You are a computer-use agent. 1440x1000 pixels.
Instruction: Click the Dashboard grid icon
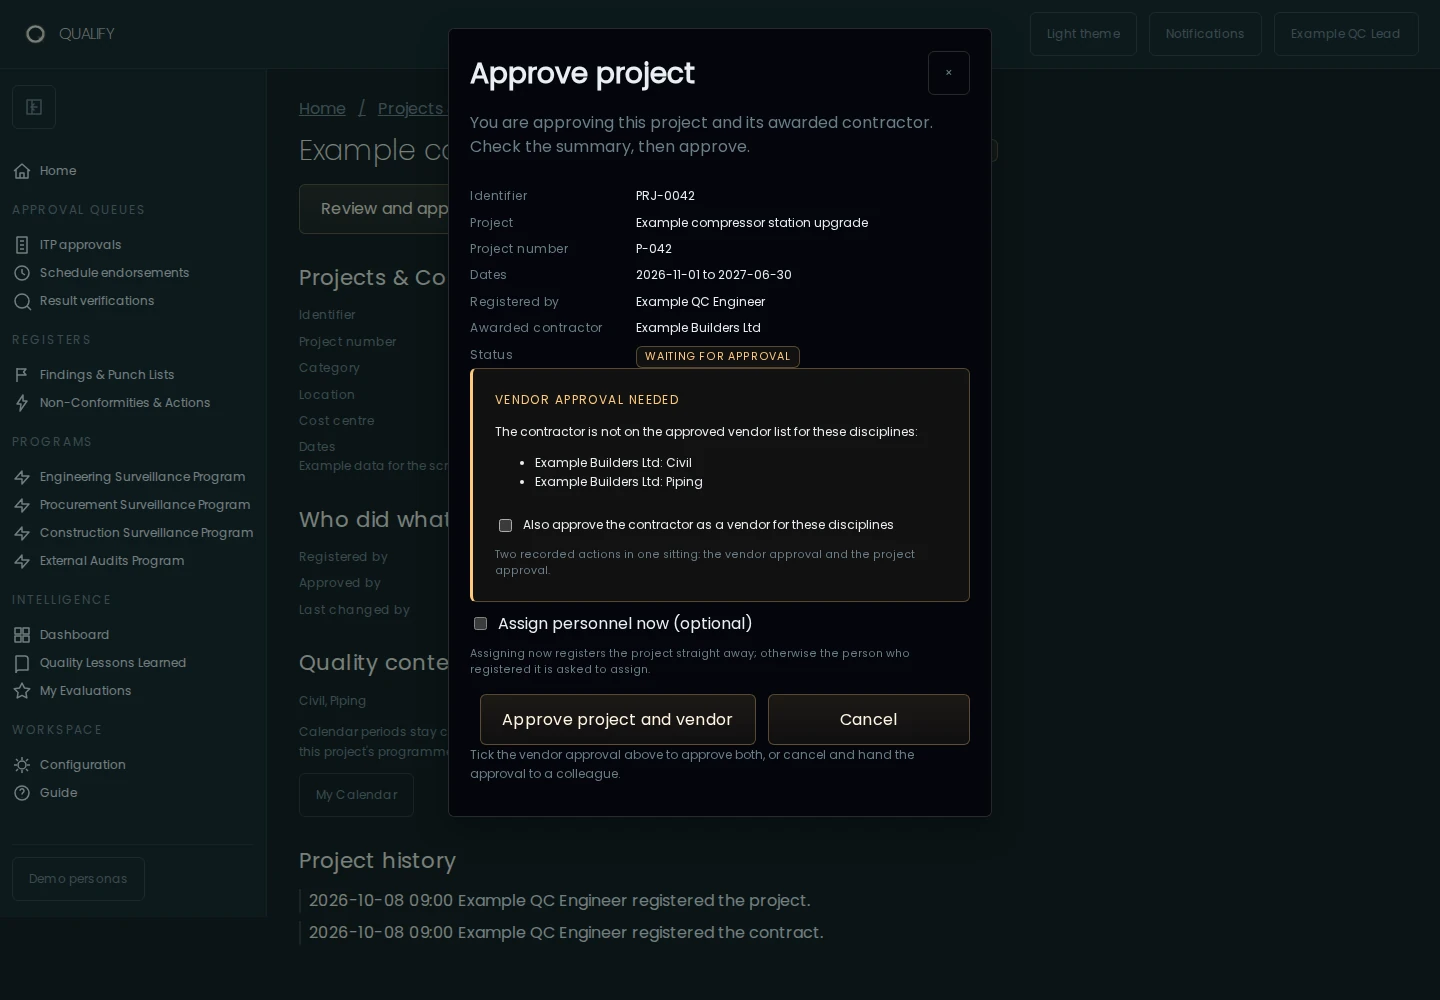(x=22, y=635)
